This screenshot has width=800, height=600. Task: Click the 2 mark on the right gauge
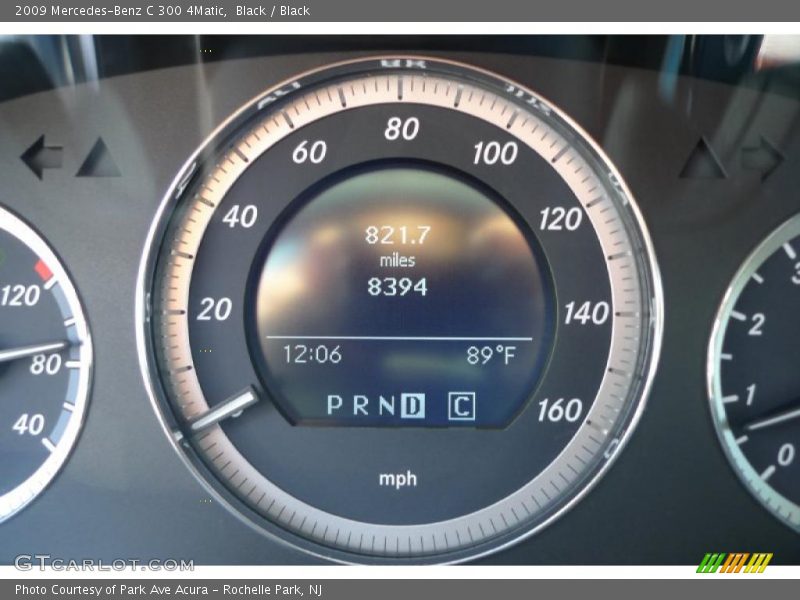(756, 324)
